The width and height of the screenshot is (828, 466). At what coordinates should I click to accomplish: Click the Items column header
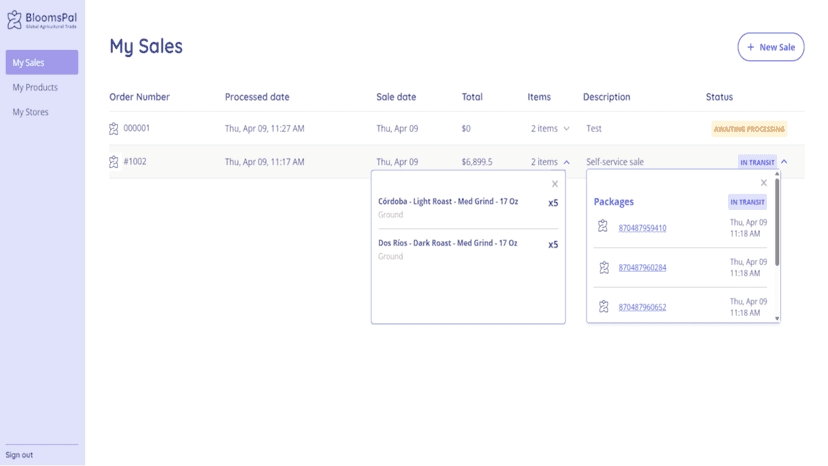coord(539,97)
